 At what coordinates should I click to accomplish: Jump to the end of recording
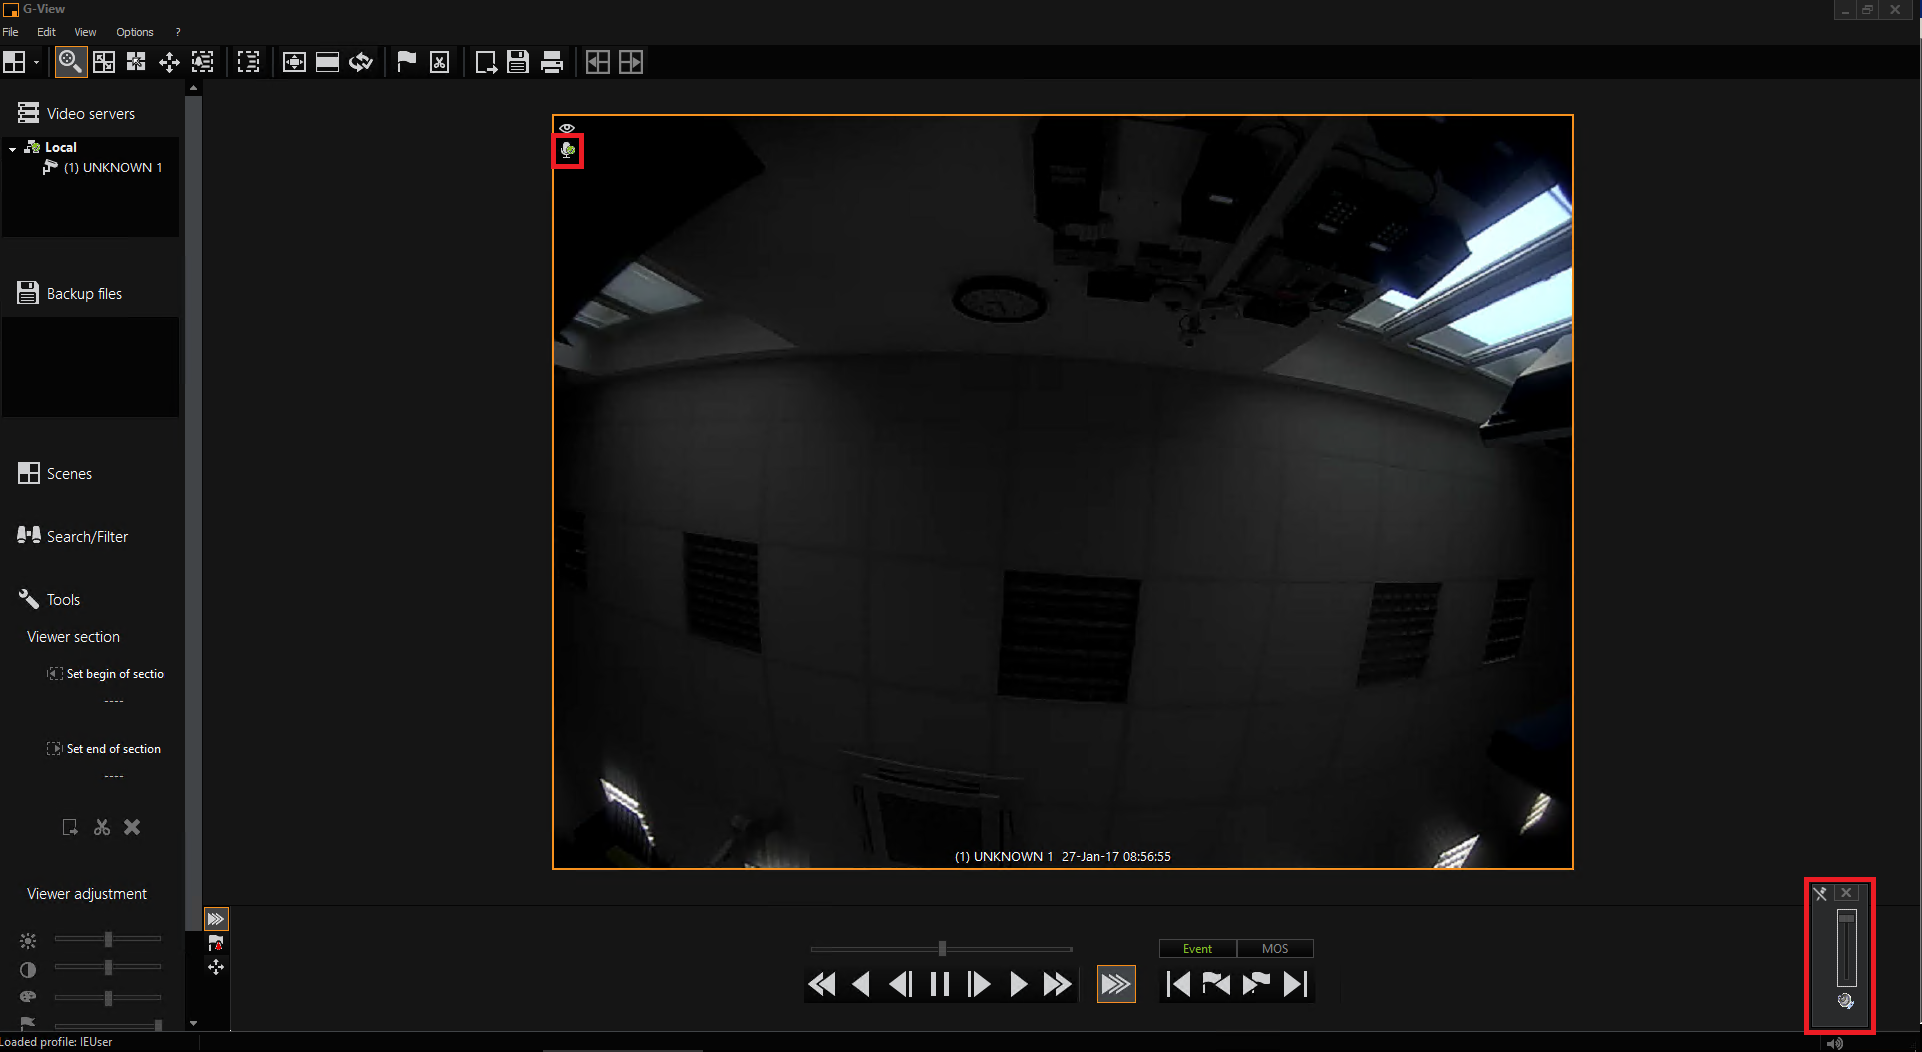click(1296, 985)
